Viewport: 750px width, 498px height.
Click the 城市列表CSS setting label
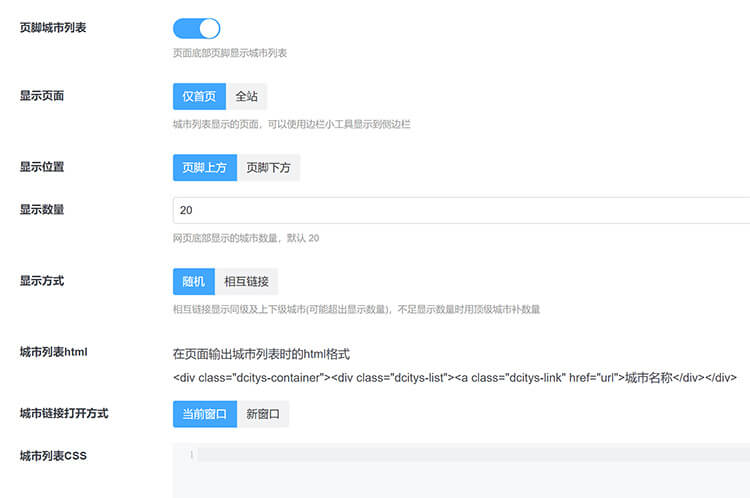tap(54, 456)
